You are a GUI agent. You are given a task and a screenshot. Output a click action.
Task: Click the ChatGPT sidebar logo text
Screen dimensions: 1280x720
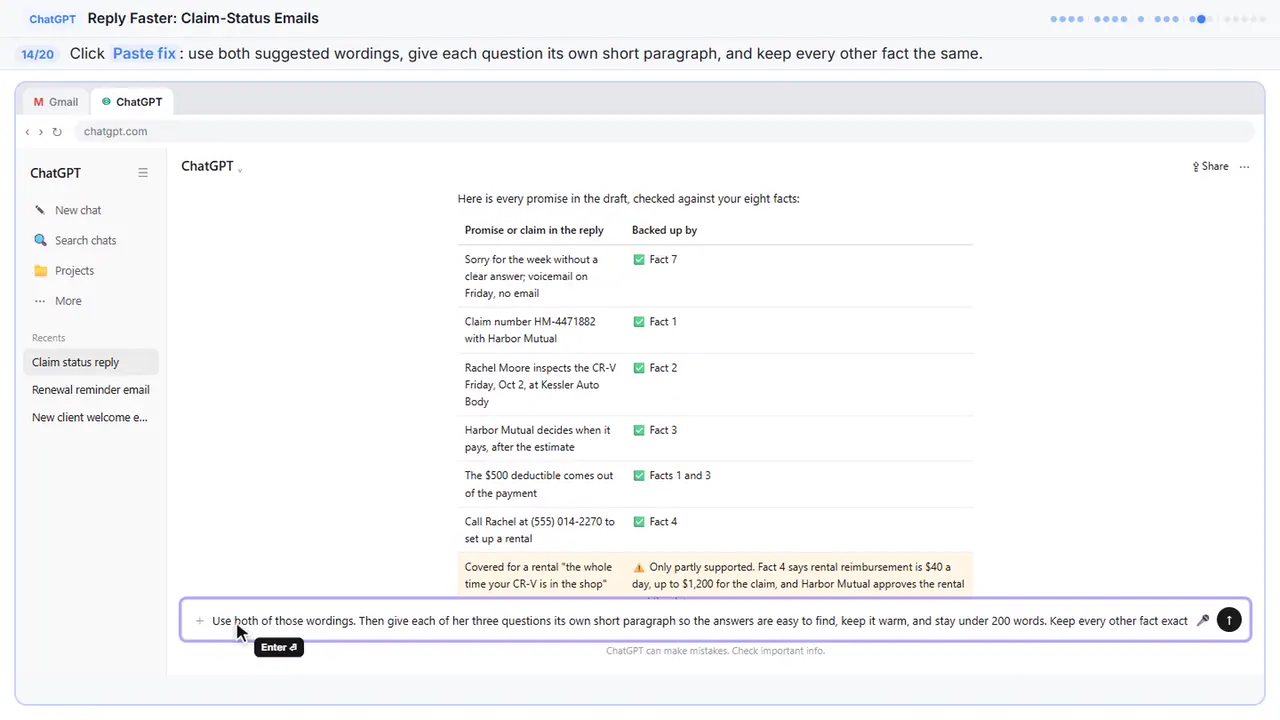click(56, 173)
